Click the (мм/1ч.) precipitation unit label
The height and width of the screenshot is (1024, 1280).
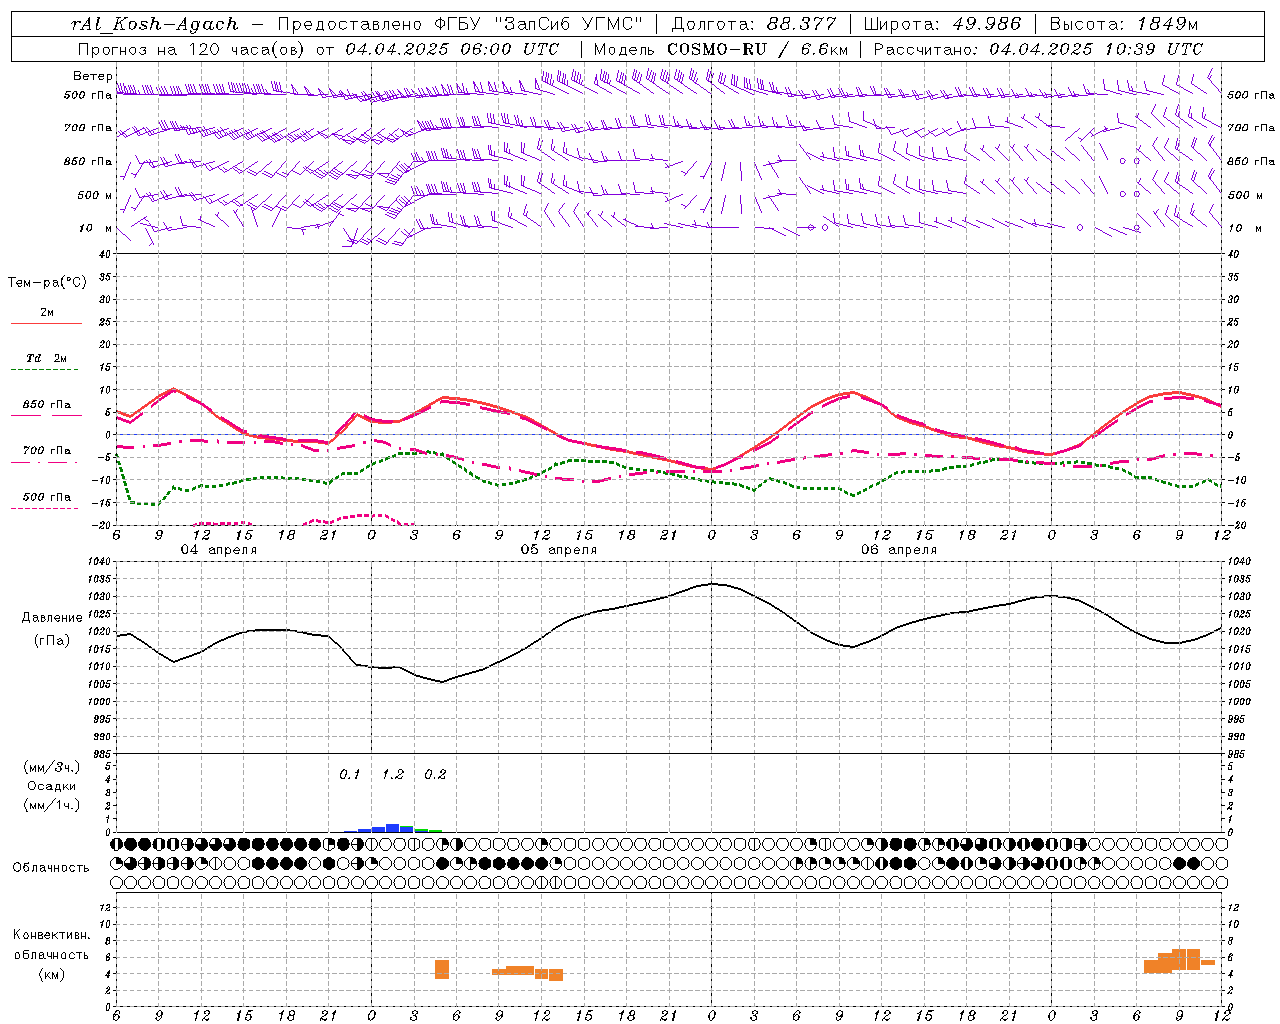(x=52, y=805)
